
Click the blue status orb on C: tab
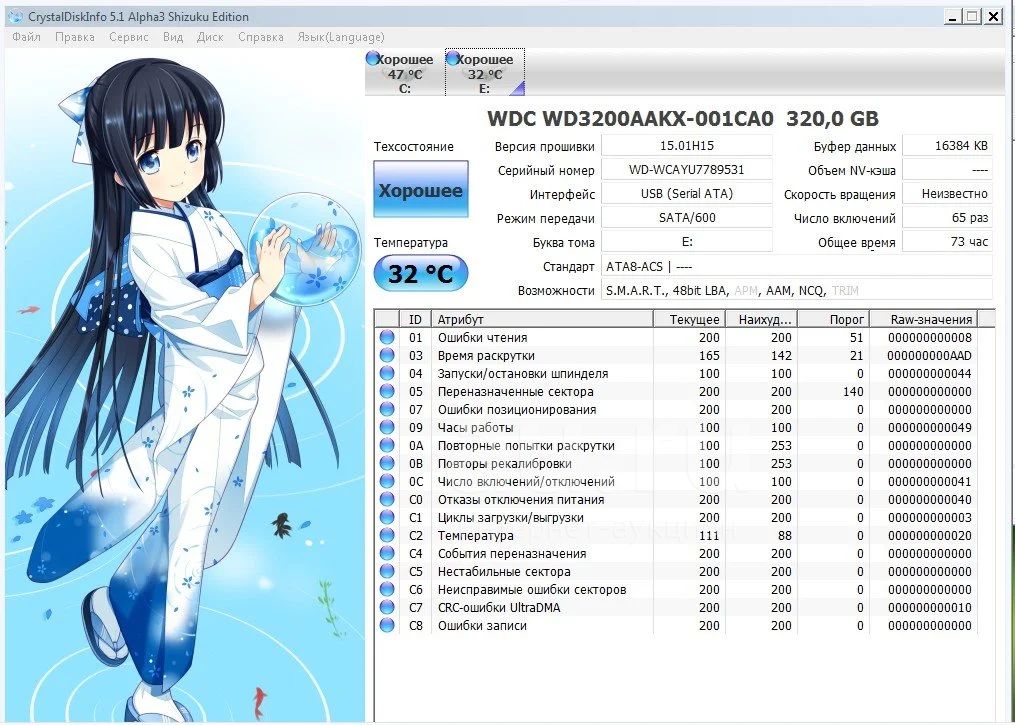[373, 58]
